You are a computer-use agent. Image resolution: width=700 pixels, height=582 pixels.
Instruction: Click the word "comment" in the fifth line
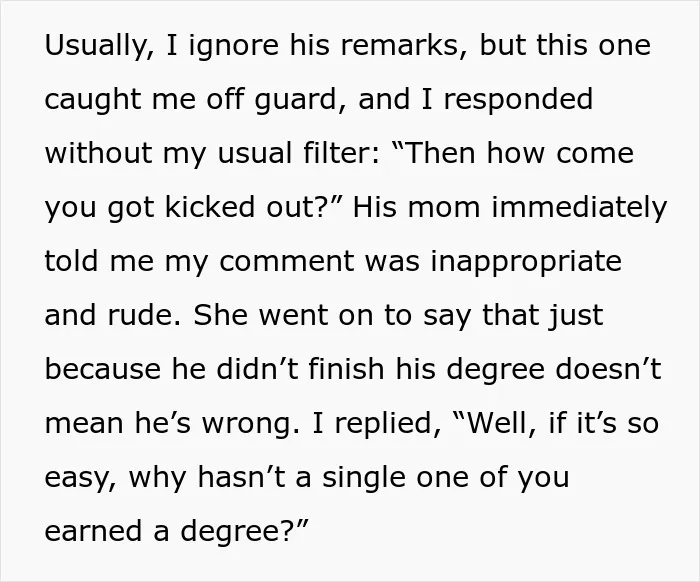tap(286, 262)
